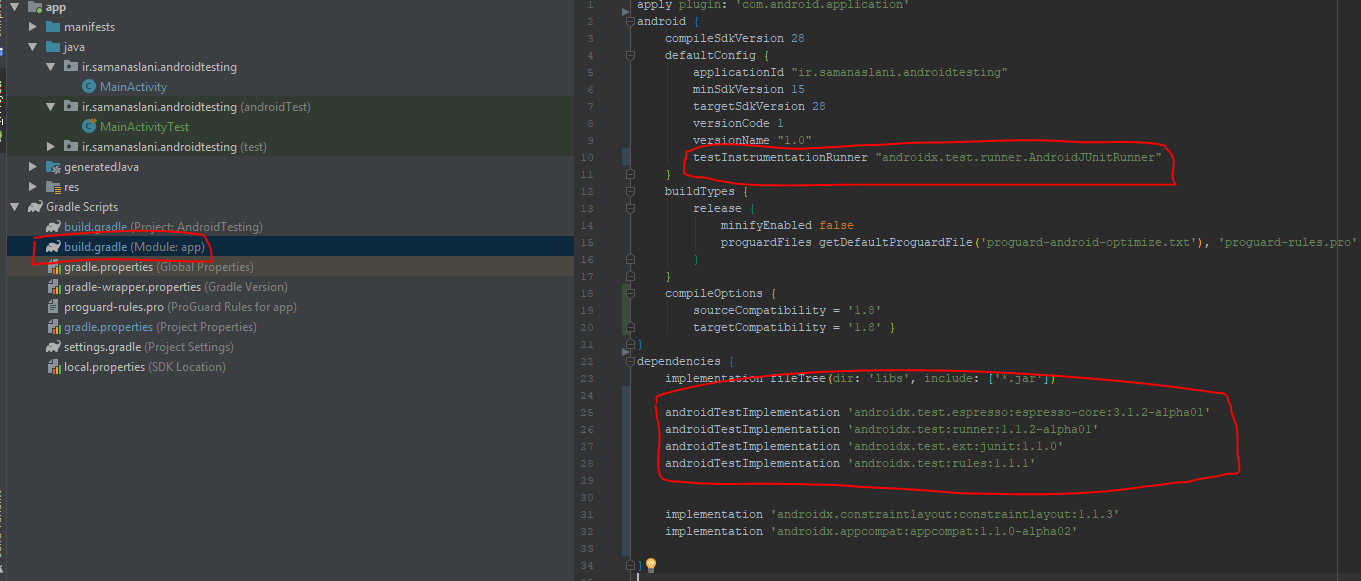1361x581 pixels.
Task: Click the minifyEnabled false line
Action: [x=787, y=225]
